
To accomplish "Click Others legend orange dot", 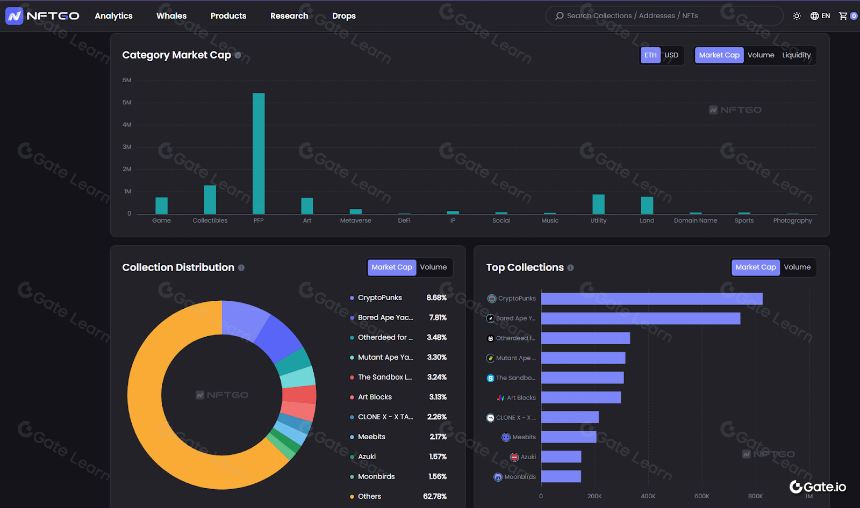I will point(352,496).
